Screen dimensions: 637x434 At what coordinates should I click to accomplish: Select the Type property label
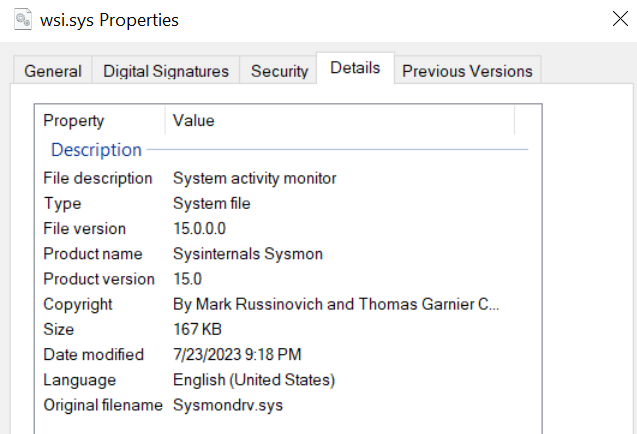point(63,203)
